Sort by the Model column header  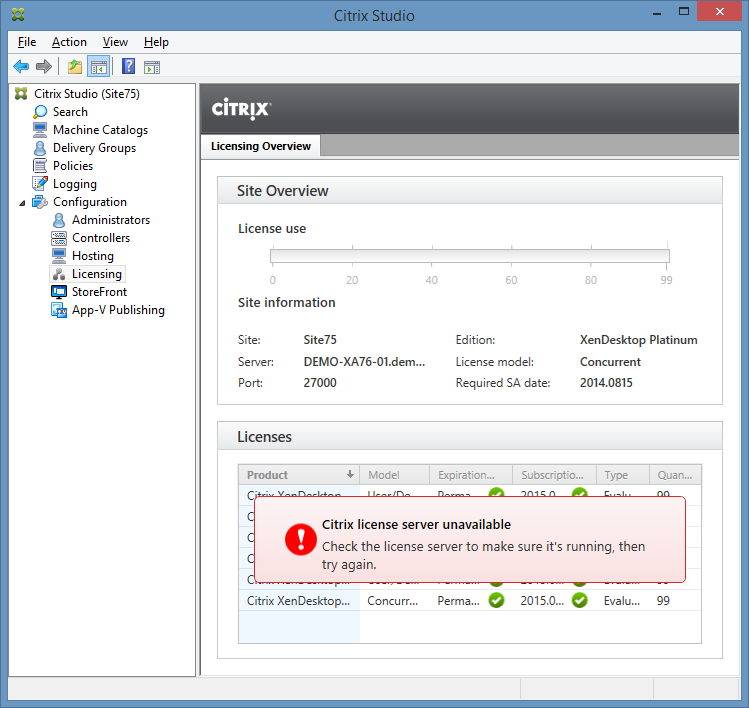395,475
